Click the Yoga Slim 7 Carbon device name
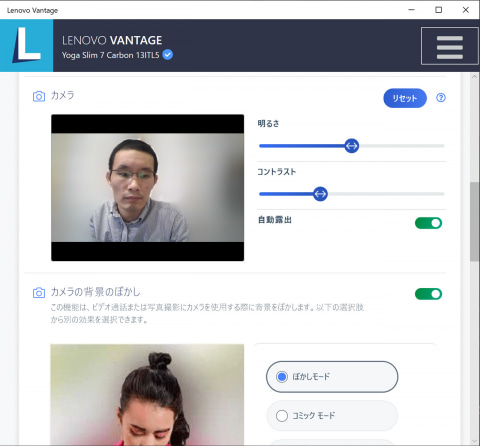The image size is (480, 446). pos(110,55)
